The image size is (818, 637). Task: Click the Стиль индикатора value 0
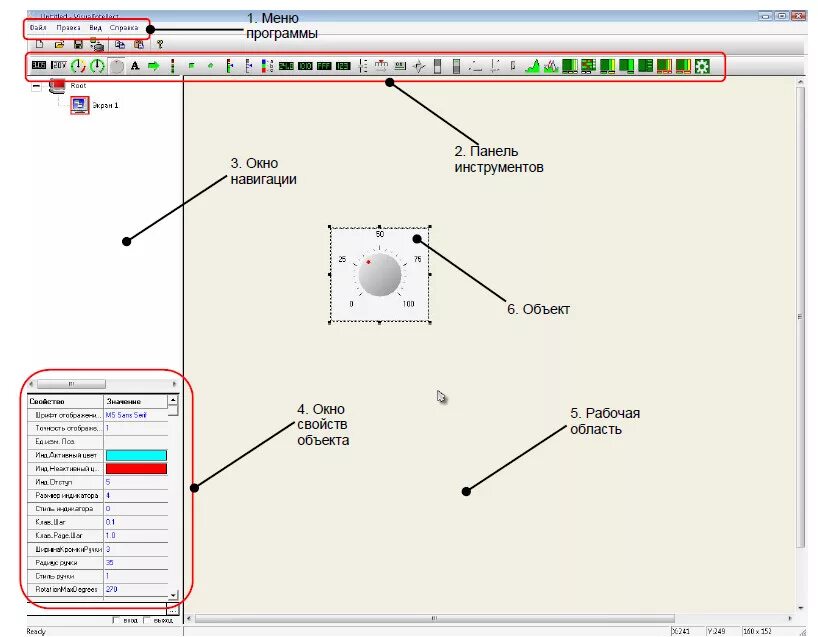108,509
